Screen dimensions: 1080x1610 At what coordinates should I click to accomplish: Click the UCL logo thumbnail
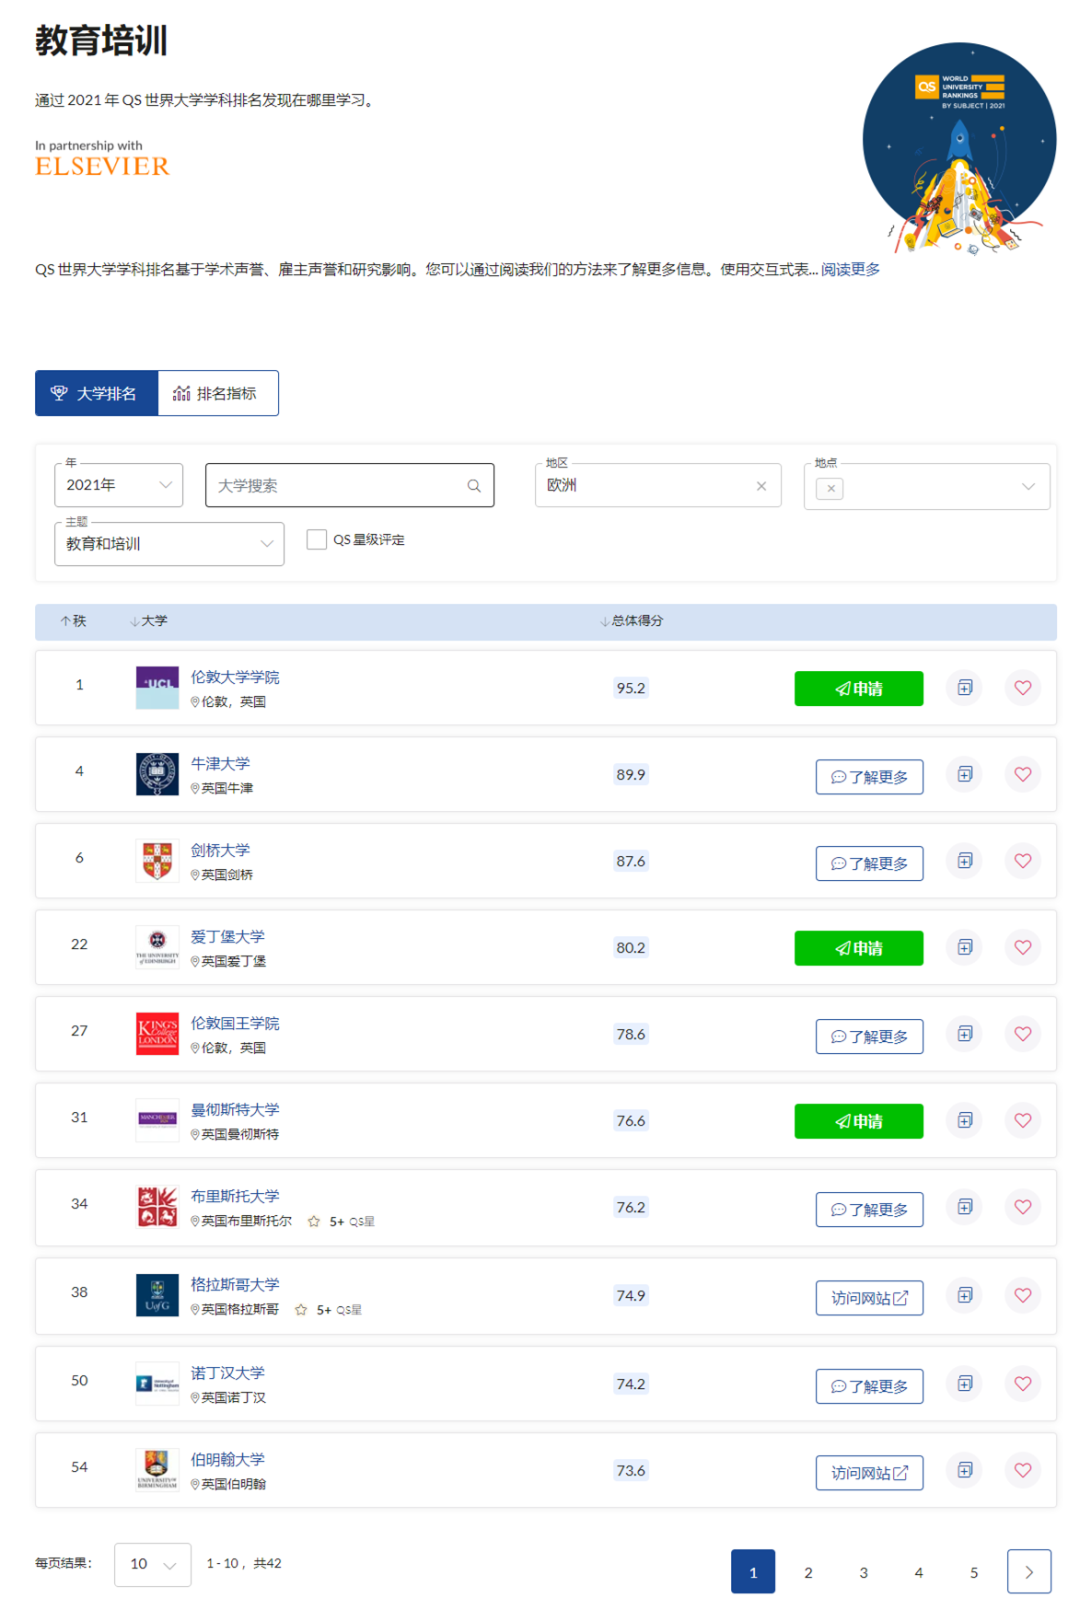tap(157, 687)
